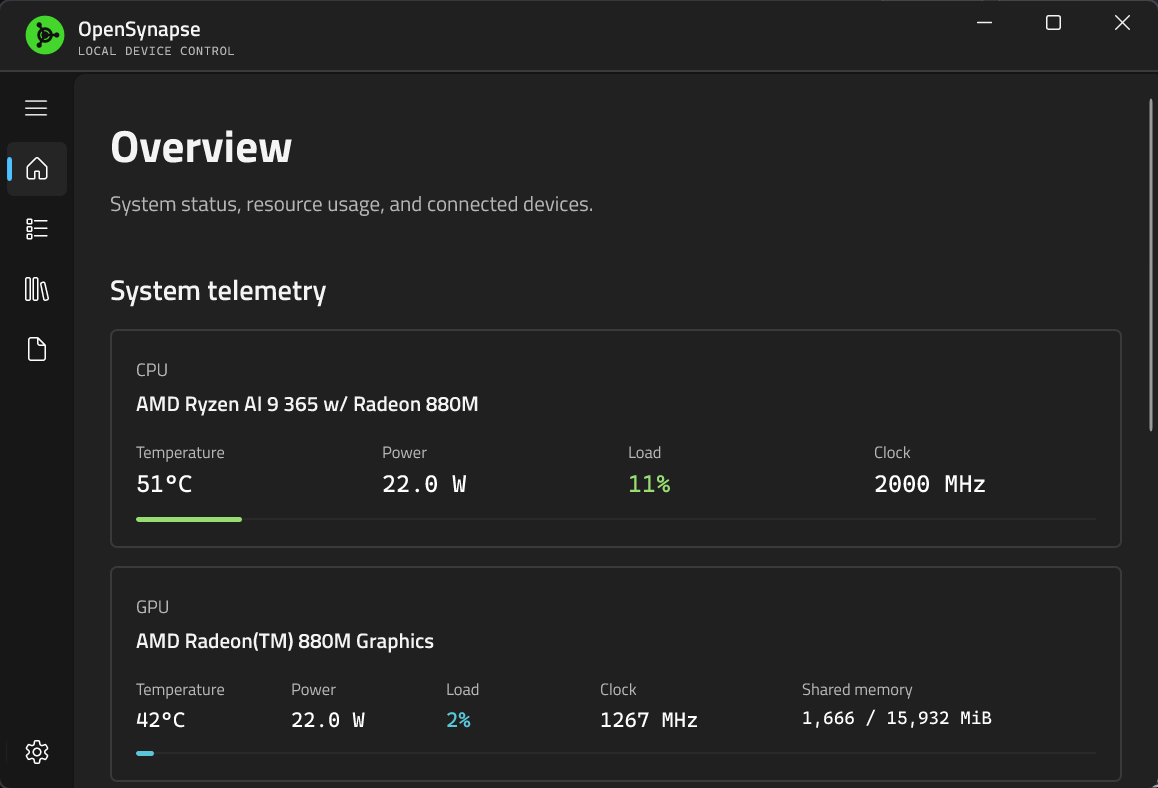
Task: Close the OpenSynapse window
Action: (x=1123, y=23)
